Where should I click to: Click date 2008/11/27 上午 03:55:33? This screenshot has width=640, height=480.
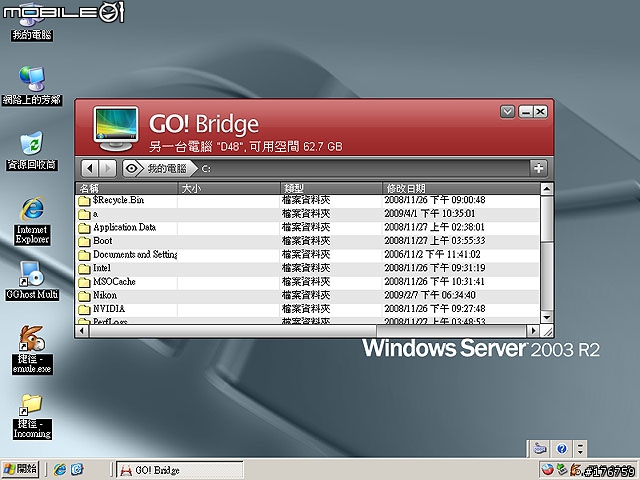point(435,241)
